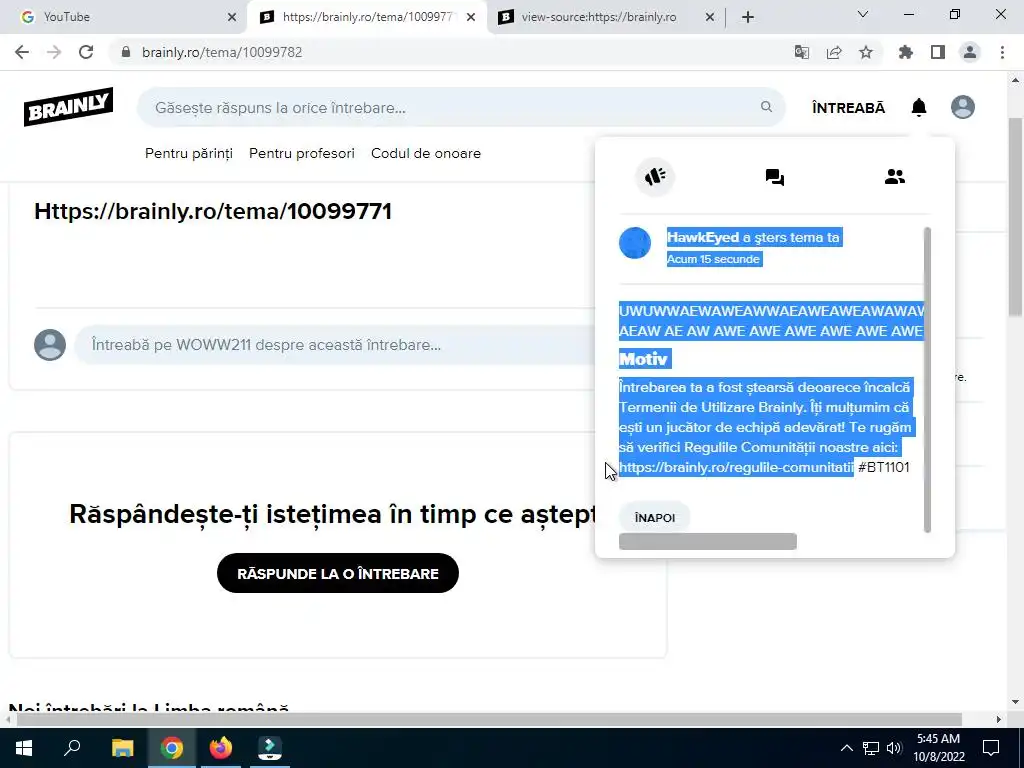Click the Chrome taskbar icon
The height and width of the screenshot is (768, 1024).
[x=172, y=747]
